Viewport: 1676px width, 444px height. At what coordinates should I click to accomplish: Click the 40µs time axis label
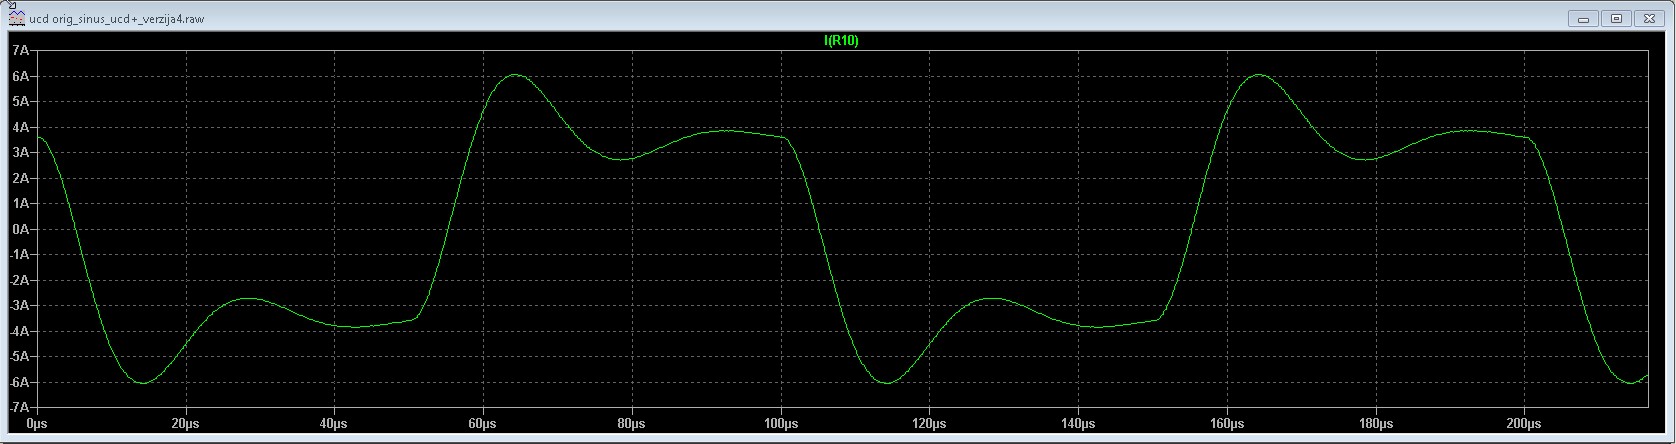334,424
